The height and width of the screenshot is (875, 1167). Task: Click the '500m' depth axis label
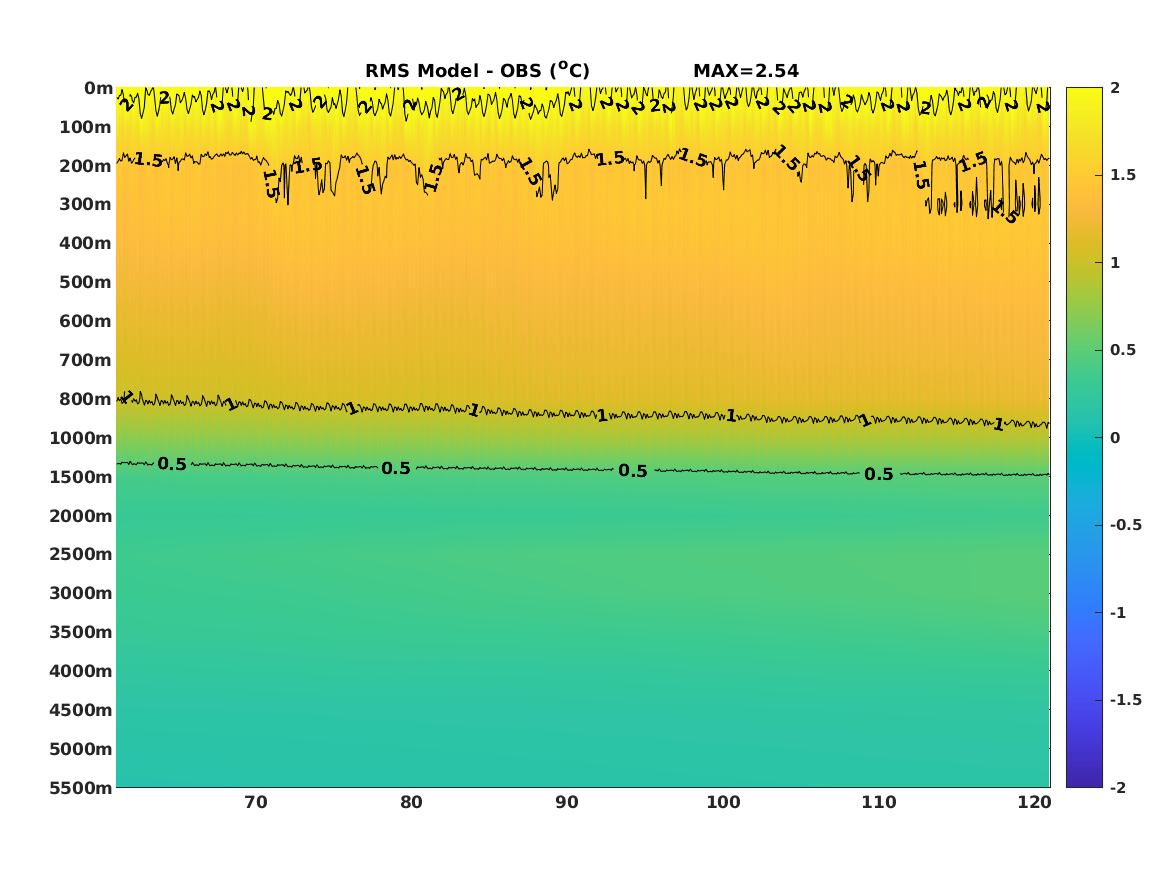(x=86, y=283)
